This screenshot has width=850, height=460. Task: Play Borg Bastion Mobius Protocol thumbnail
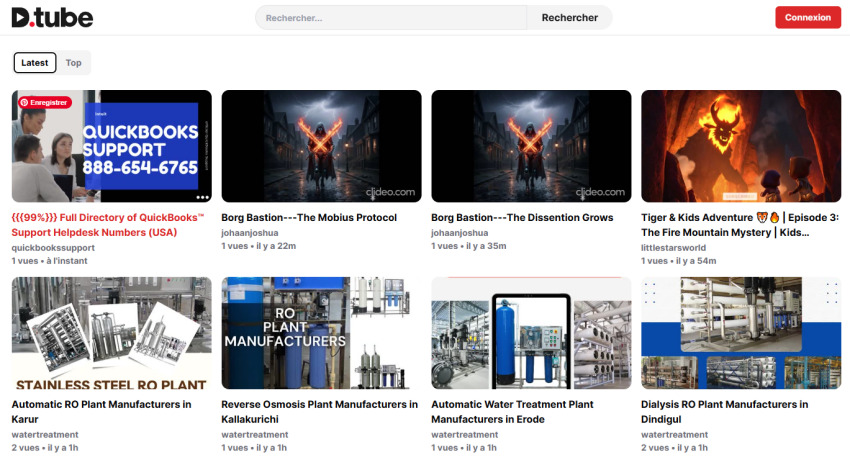[x=321, y=146]
